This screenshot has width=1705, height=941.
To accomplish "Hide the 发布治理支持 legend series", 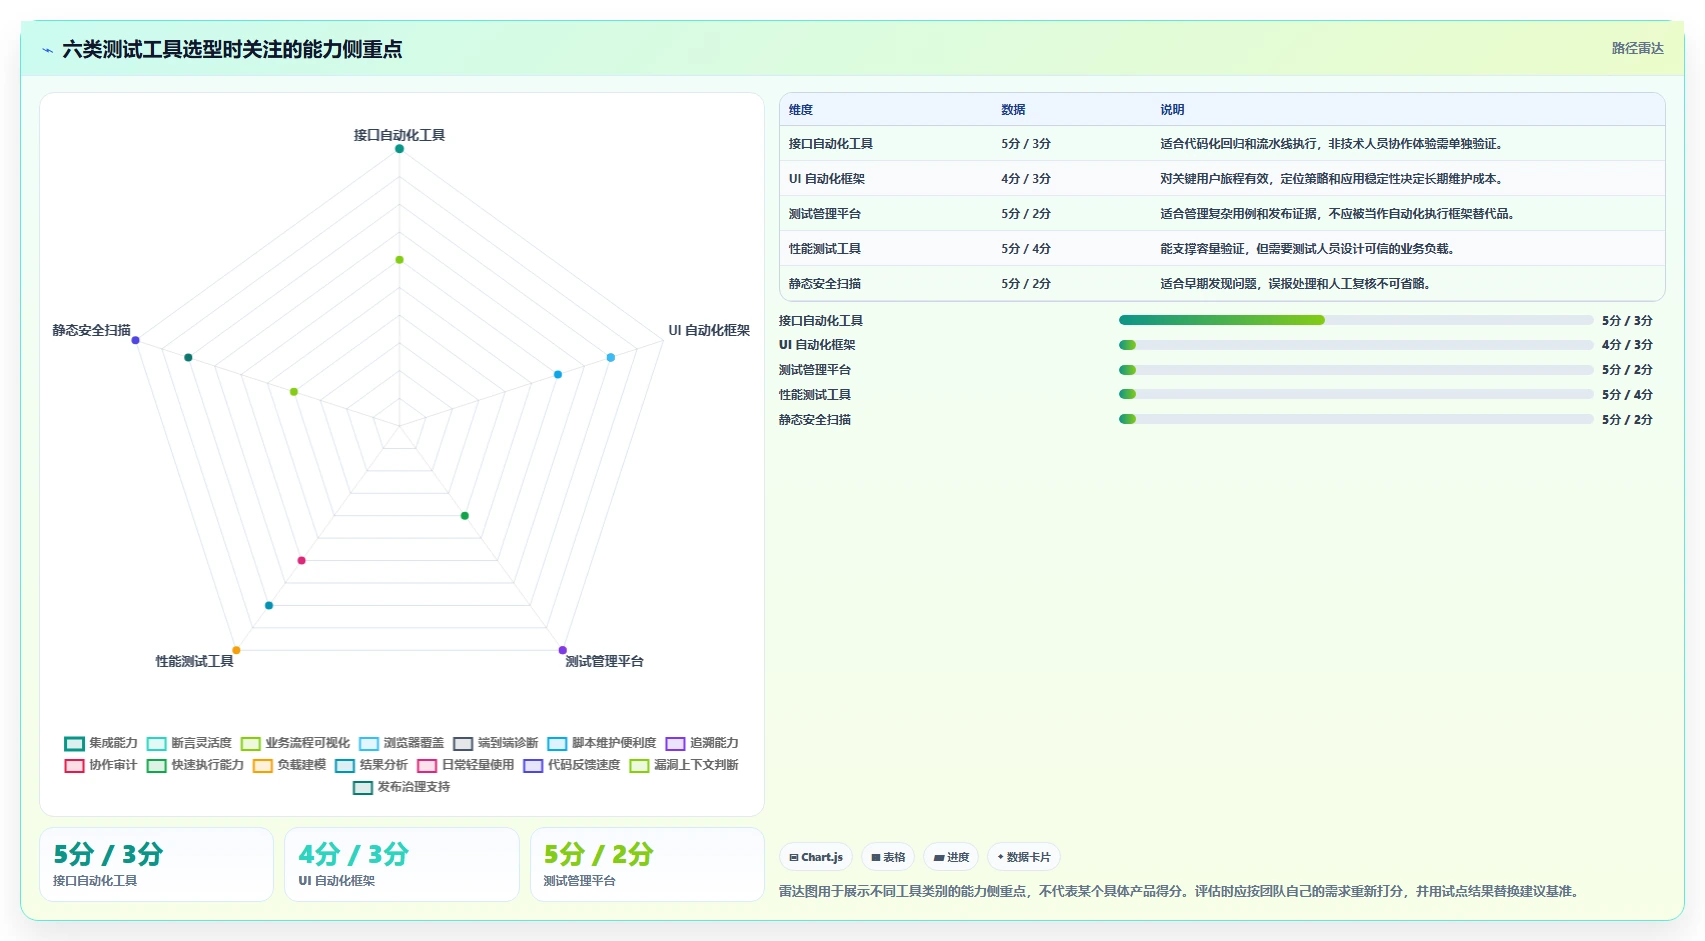I will [401, 787].
